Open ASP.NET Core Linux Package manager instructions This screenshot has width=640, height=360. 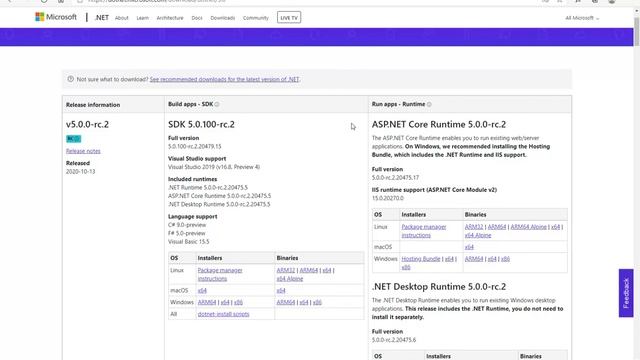[424, 231]
